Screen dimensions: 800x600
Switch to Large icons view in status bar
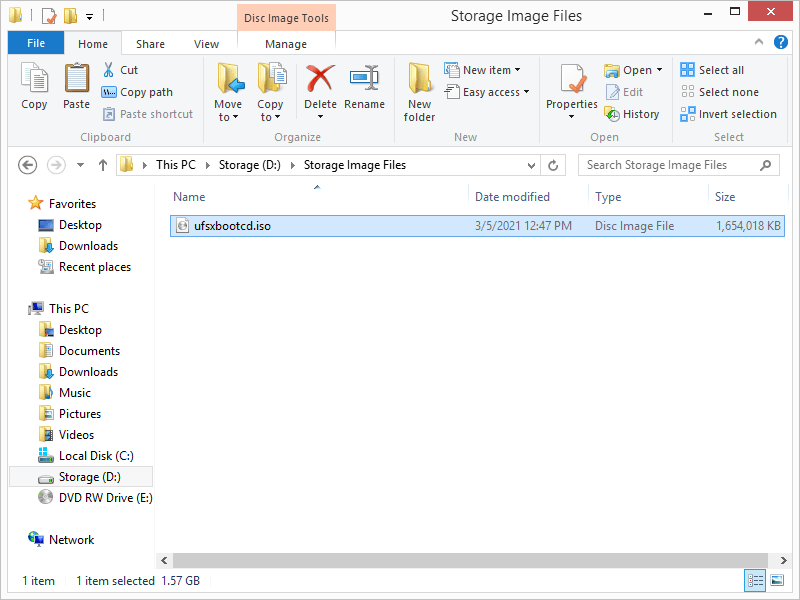(777, 581)
